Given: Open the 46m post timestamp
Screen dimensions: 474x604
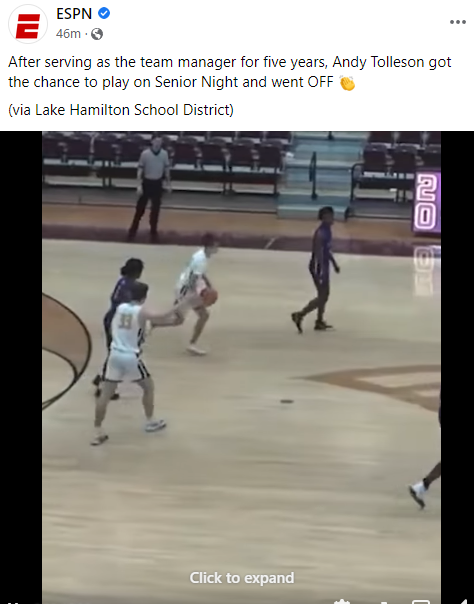Looking at the screenshot, I should pos(68,34).
